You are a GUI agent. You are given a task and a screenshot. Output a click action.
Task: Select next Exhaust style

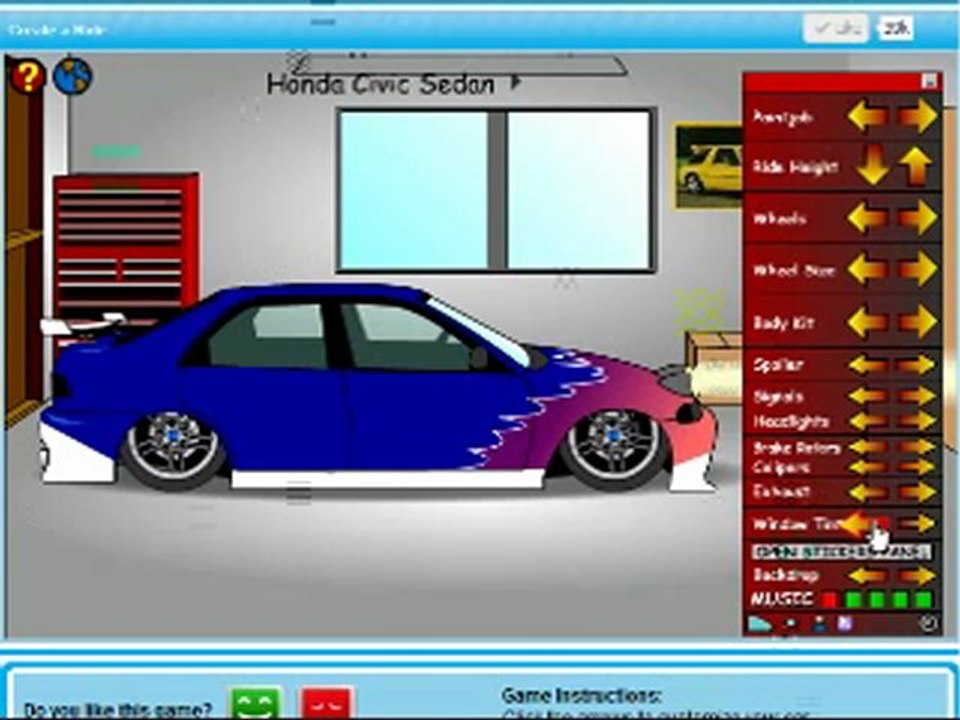click(x=918, y=492)
